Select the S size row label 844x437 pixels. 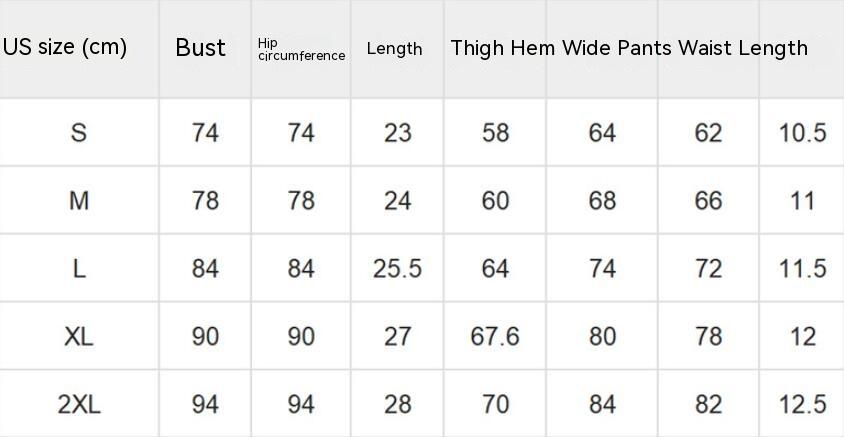pos(79,132)
